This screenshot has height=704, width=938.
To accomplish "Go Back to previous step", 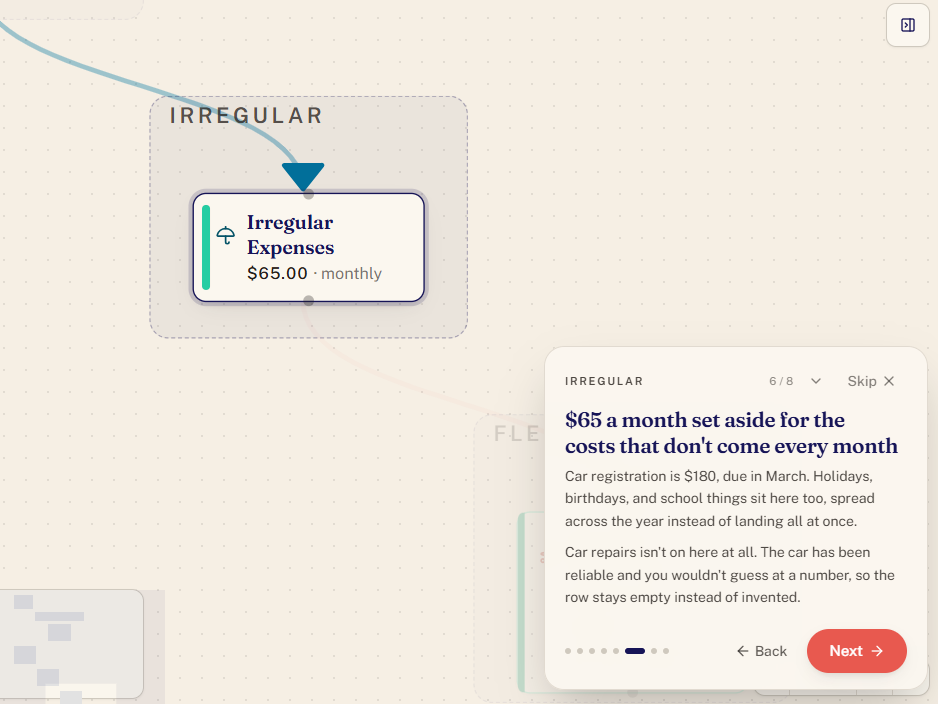I will 762,651.
